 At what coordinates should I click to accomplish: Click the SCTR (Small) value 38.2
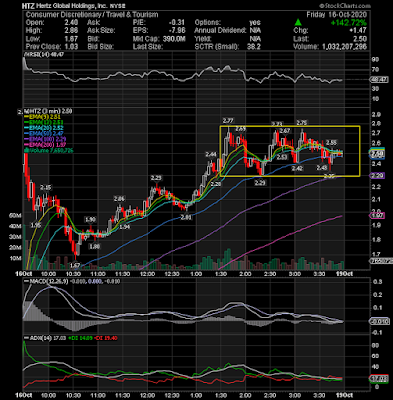[254, 47]
